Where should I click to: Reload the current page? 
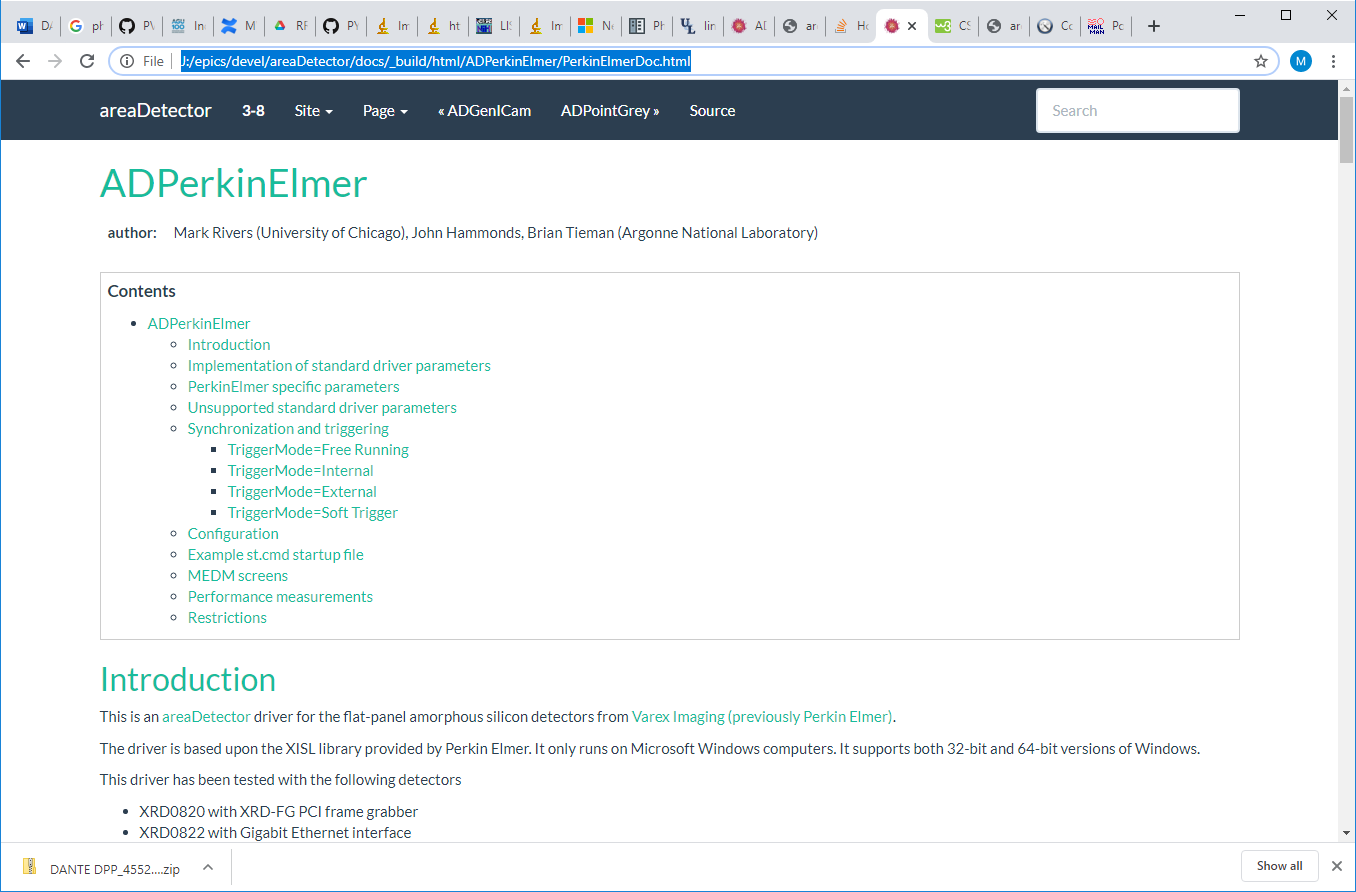pyautogui.click(x=87, y=61)
